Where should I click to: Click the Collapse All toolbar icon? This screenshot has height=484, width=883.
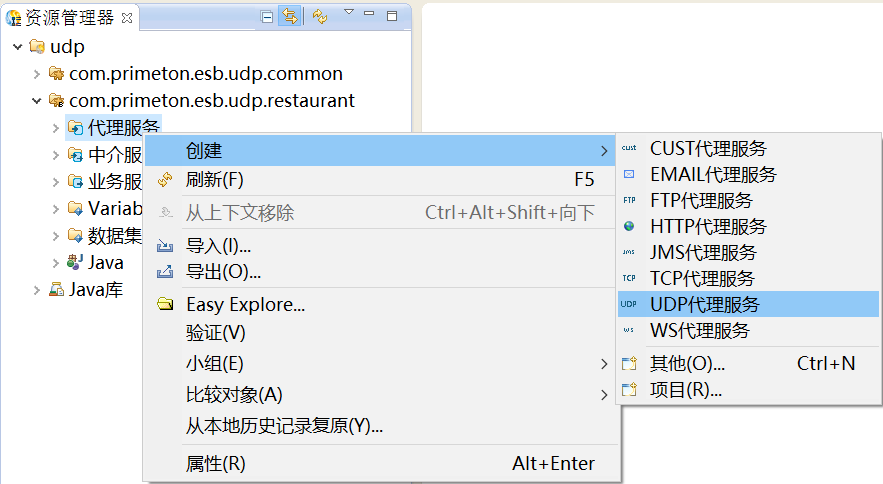tap(267, 16)
